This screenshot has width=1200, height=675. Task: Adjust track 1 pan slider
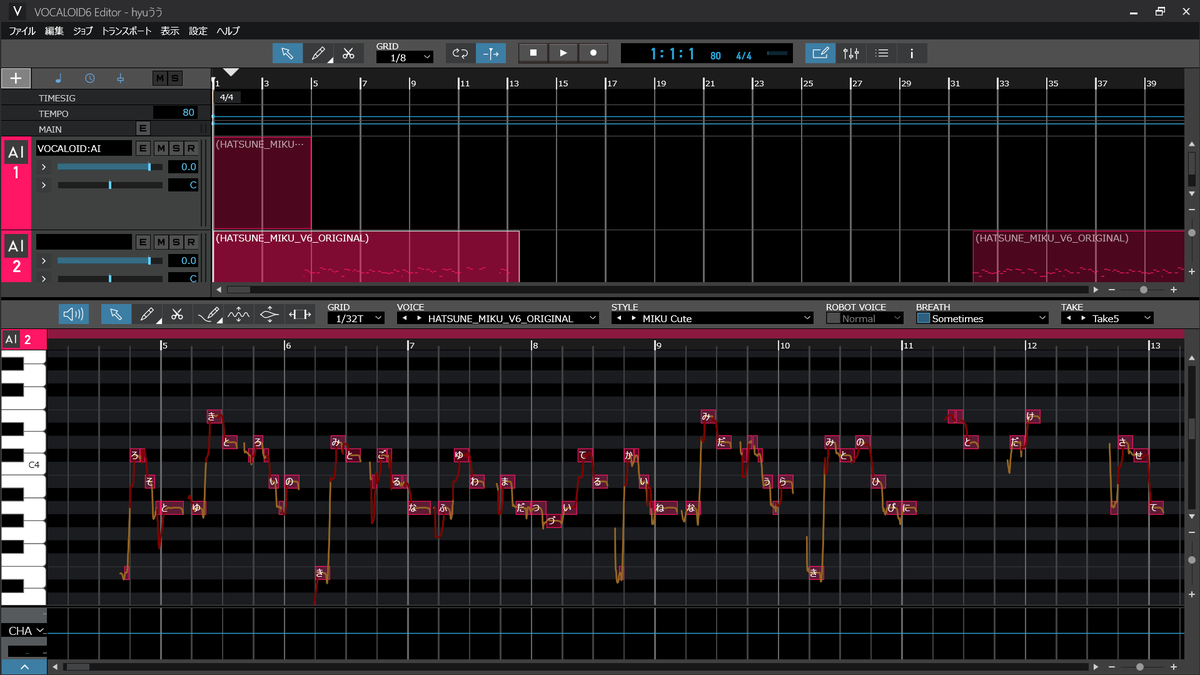coord(109,185)
